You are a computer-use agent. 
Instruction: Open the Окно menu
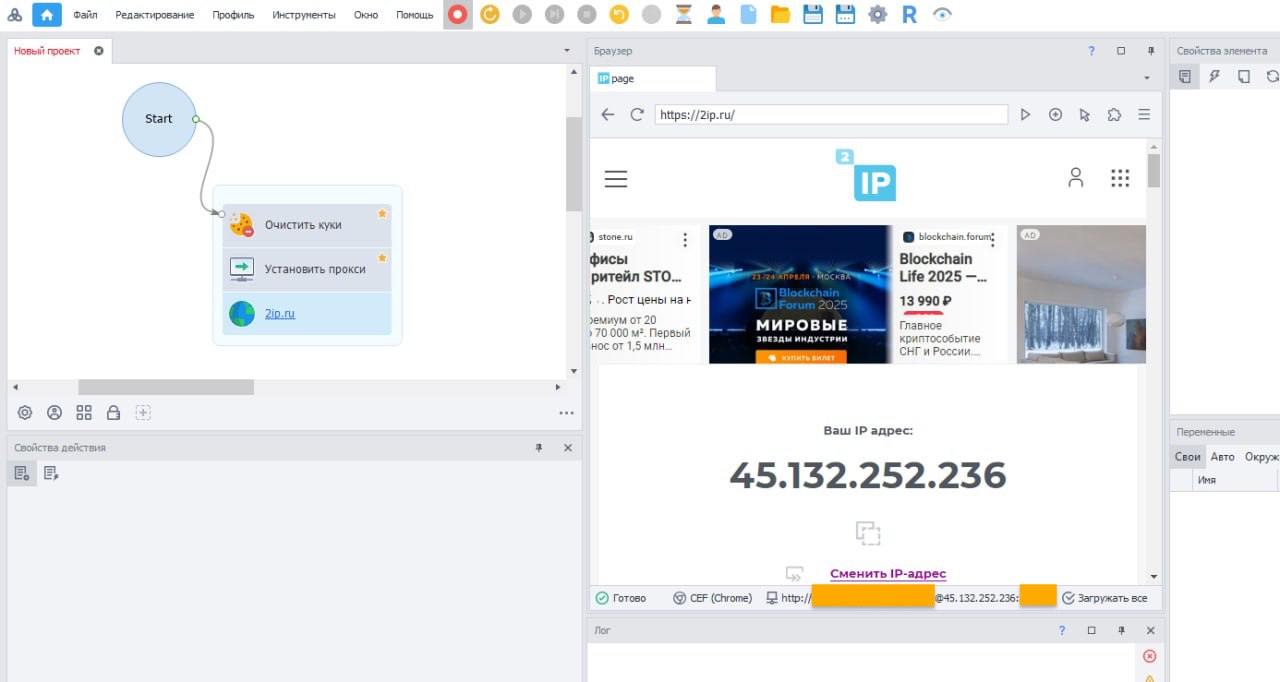(366, 15)
